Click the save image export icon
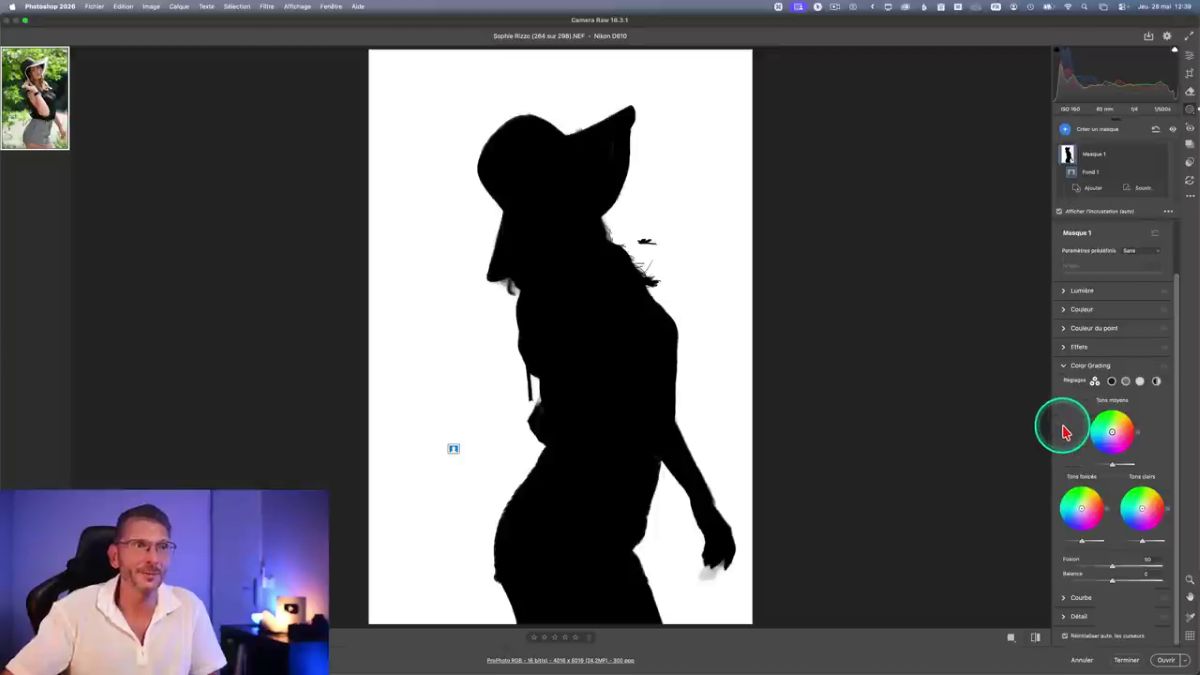 pyautogui.click(x=1148, y=36)
